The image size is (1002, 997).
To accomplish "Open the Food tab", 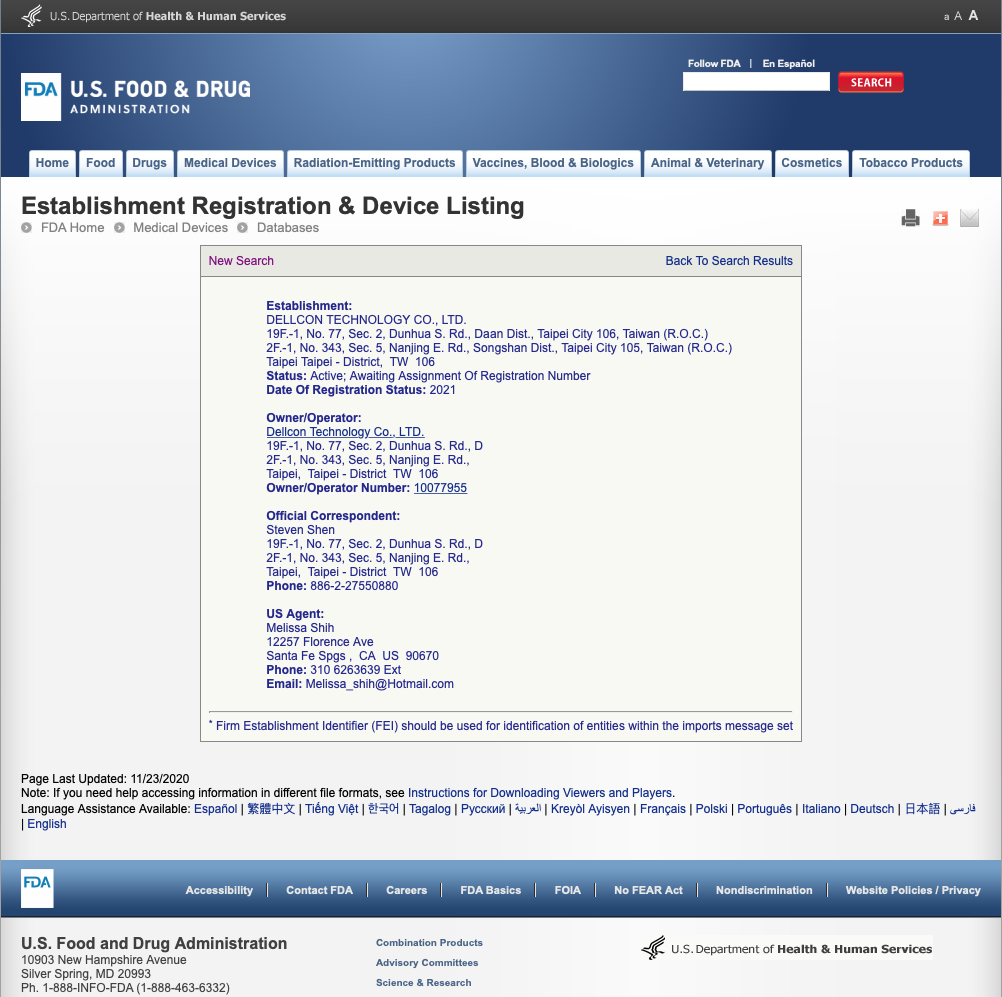I will 101,163.
